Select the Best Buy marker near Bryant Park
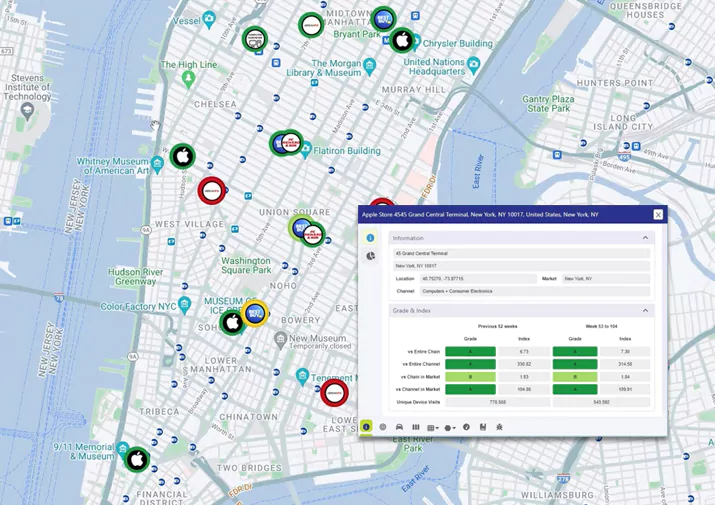 tap(383, 19)
